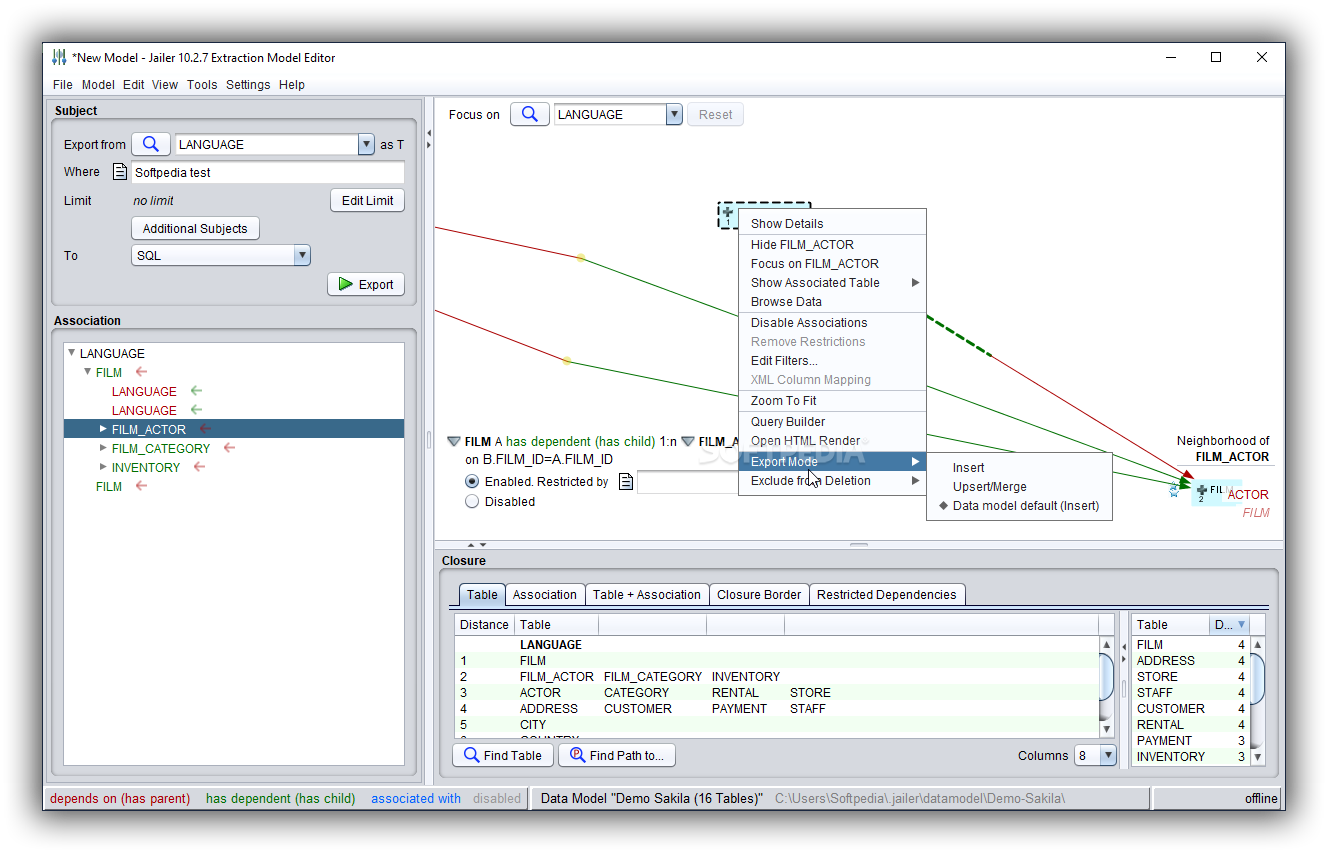Click the ACTOR cell in closure table
Image resolution: width=1328 pixels, height=853 pixels.
tap(540, 692)
